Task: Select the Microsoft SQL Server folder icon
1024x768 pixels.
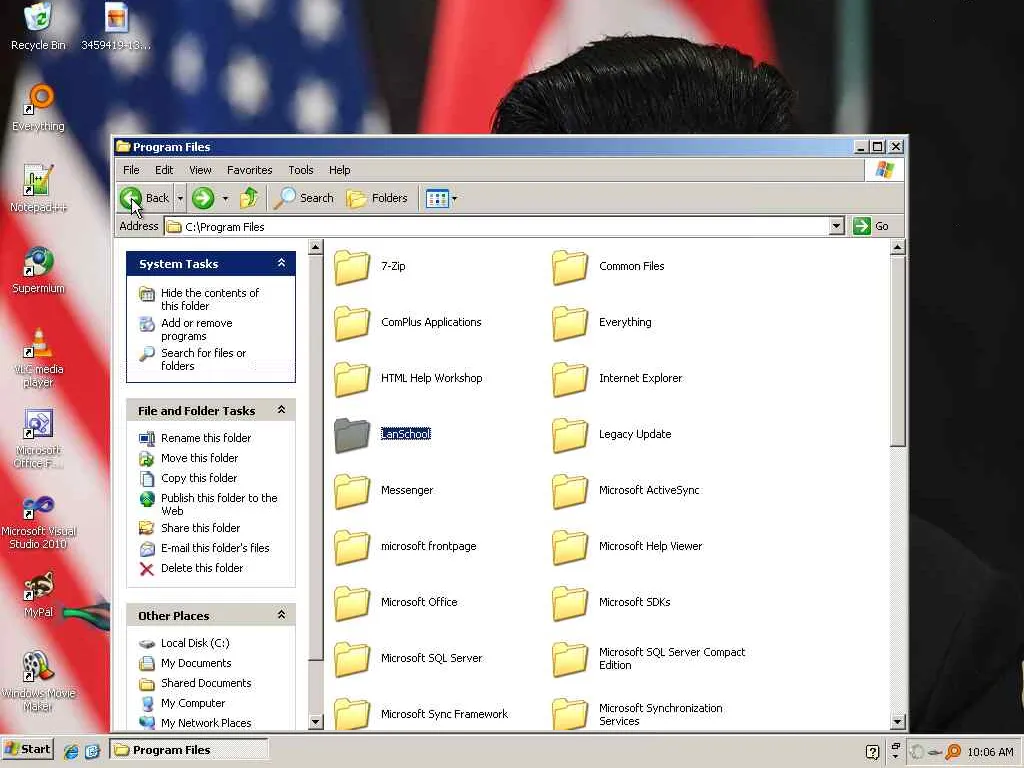Action: [x=352, y=658]
